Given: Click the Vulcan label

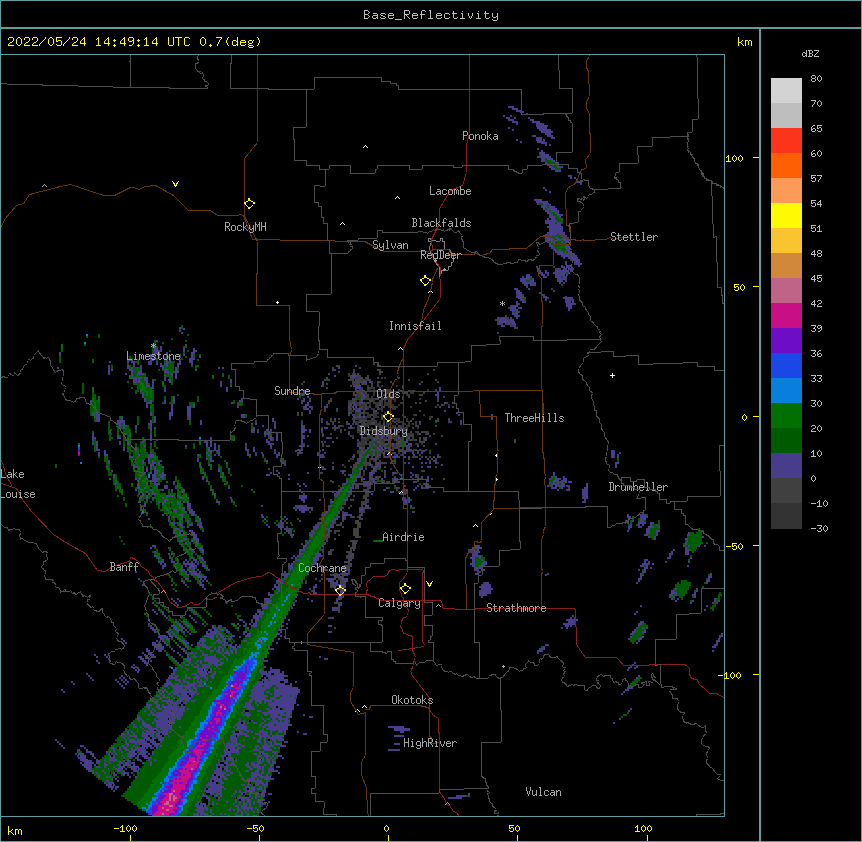Looking at the screenshot, I should coord(543,792).
